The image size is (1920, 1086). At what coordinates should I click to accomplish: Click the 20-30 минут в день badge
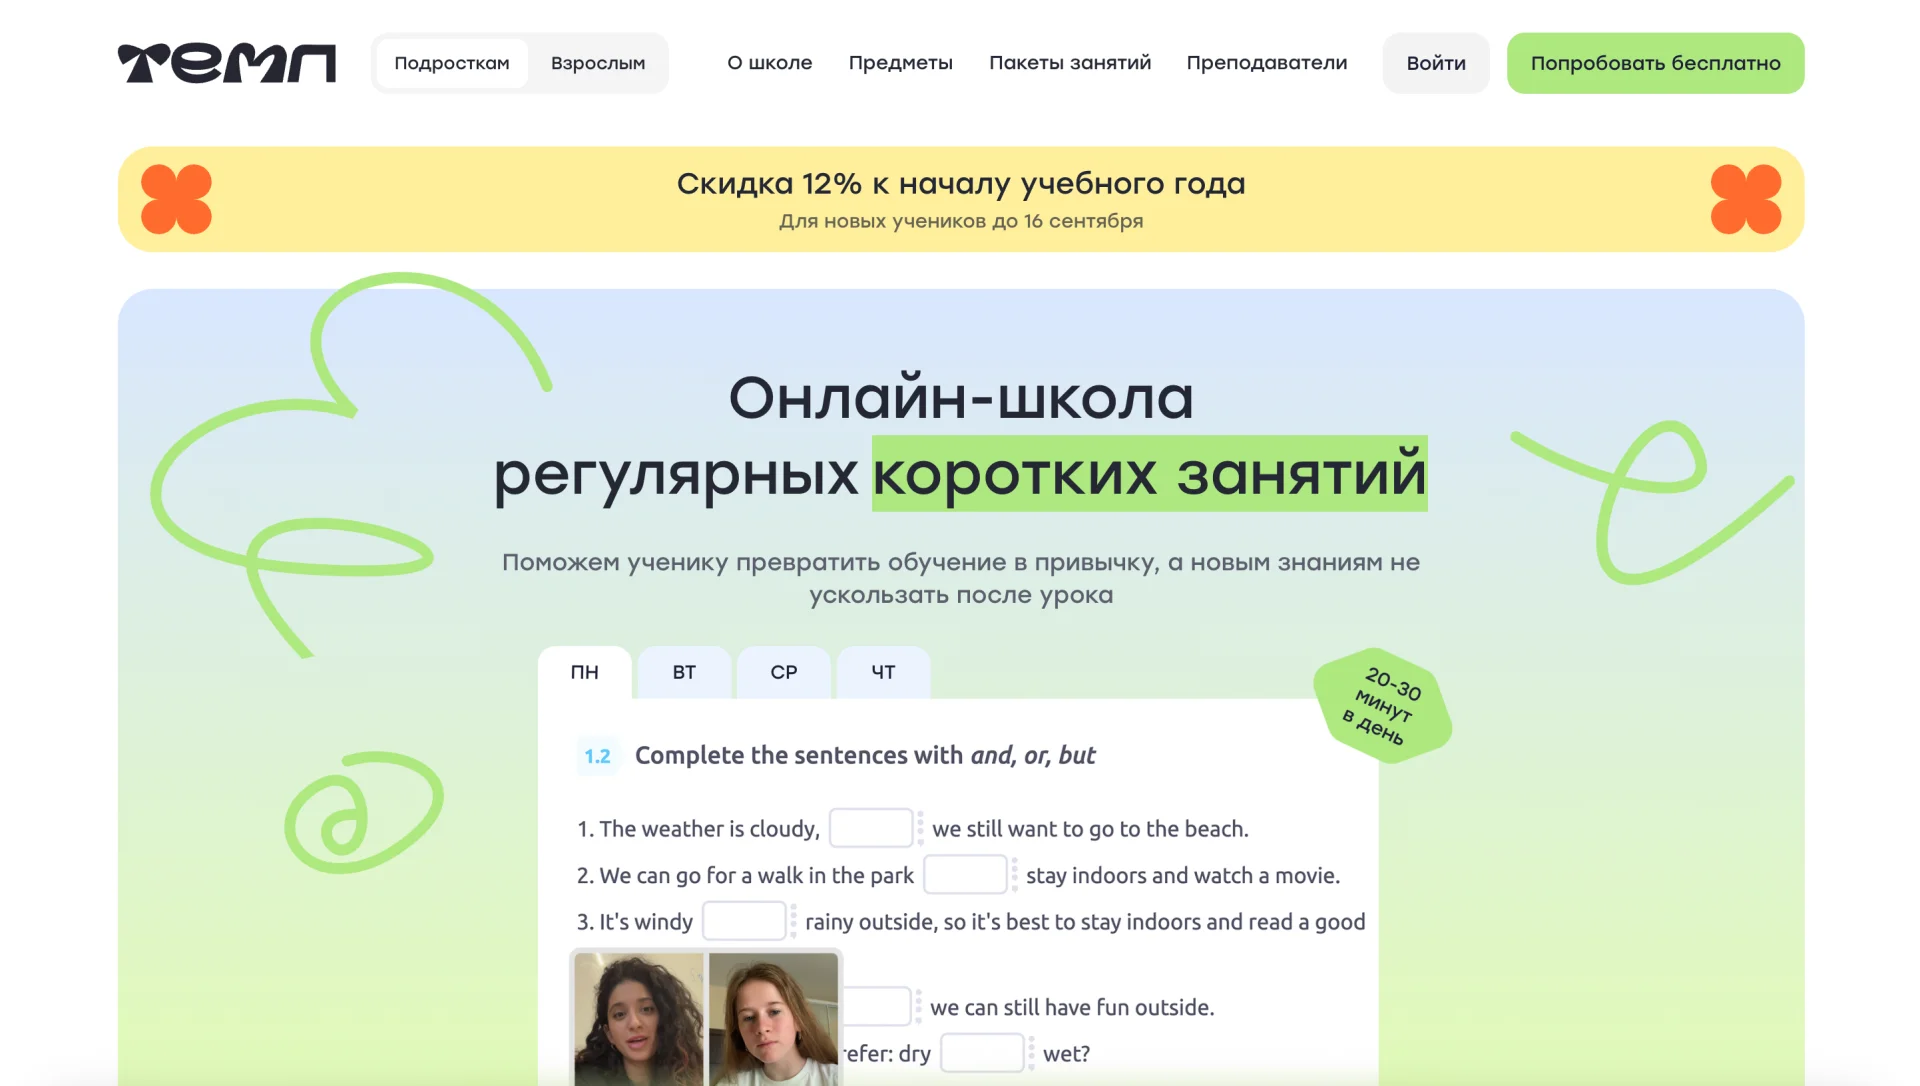(x=1382, y=706)
